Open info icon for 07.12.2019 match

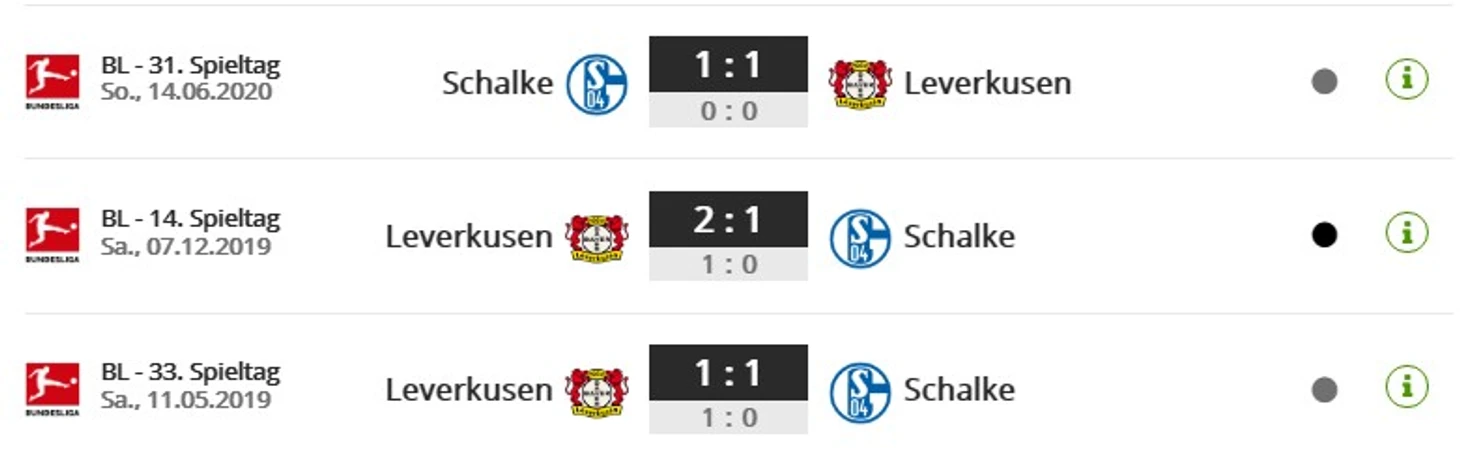pos(1407,234)
